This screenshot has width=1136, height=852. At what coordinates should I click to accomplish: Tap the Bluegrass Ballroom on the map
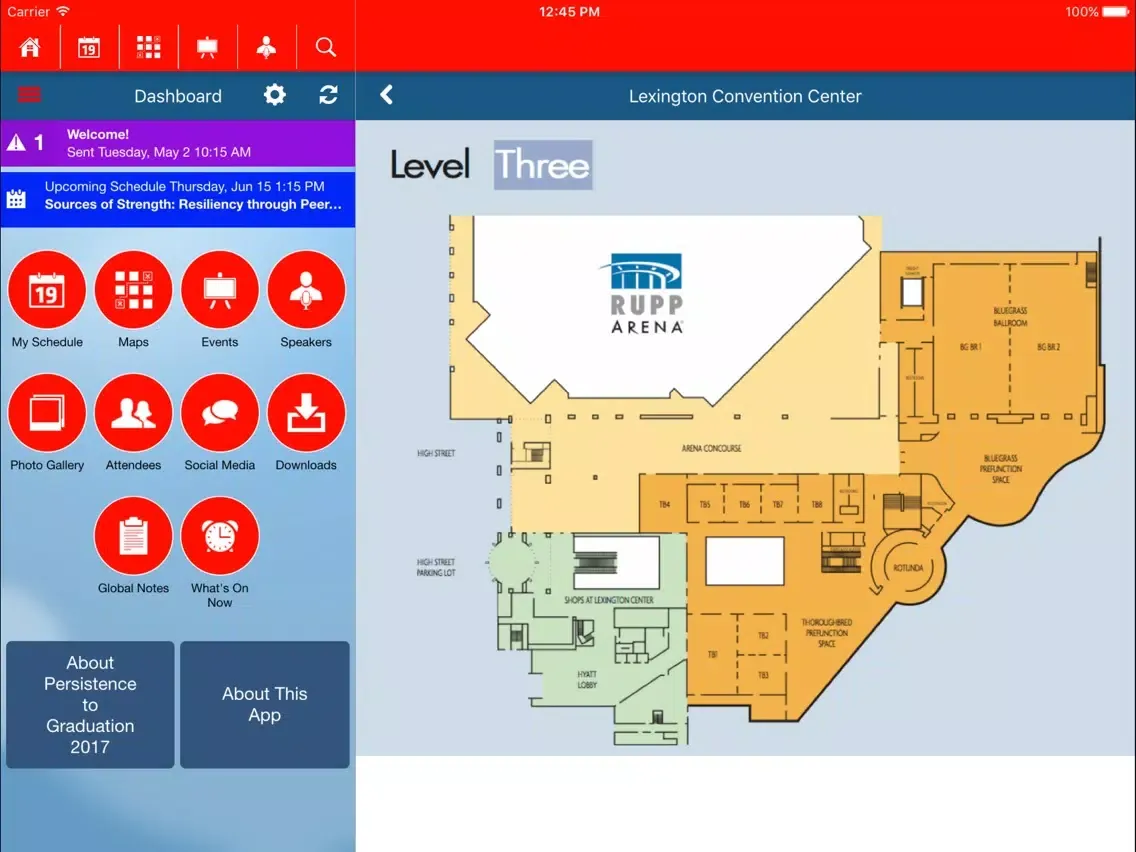[x=1010, y=317]
